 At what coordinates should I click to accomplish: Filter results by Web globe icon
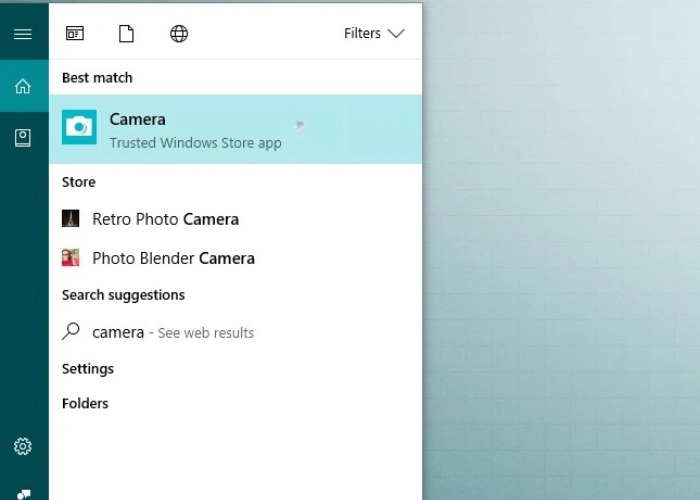179,34
